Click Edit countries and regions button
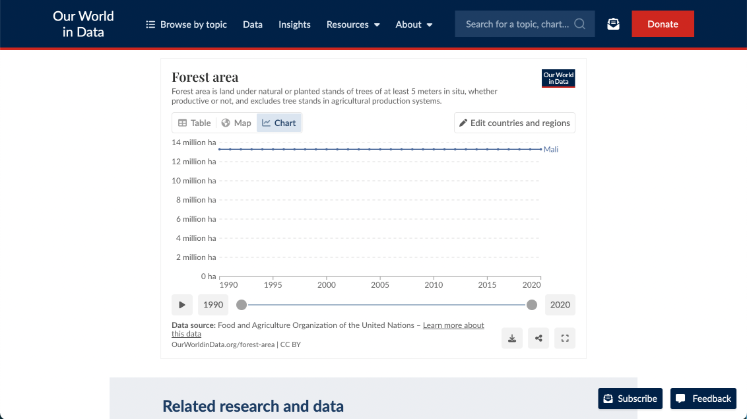 click(514, 123)
